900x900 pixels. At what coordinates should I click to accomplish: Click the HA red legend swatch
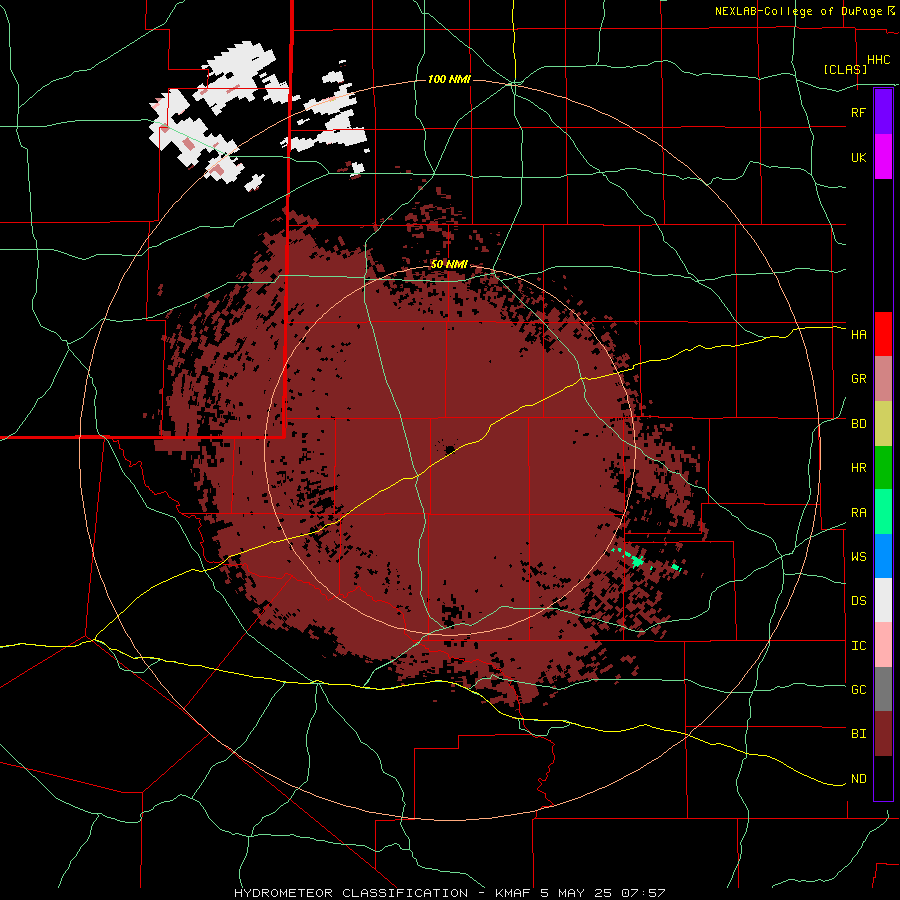coord(883,334)
